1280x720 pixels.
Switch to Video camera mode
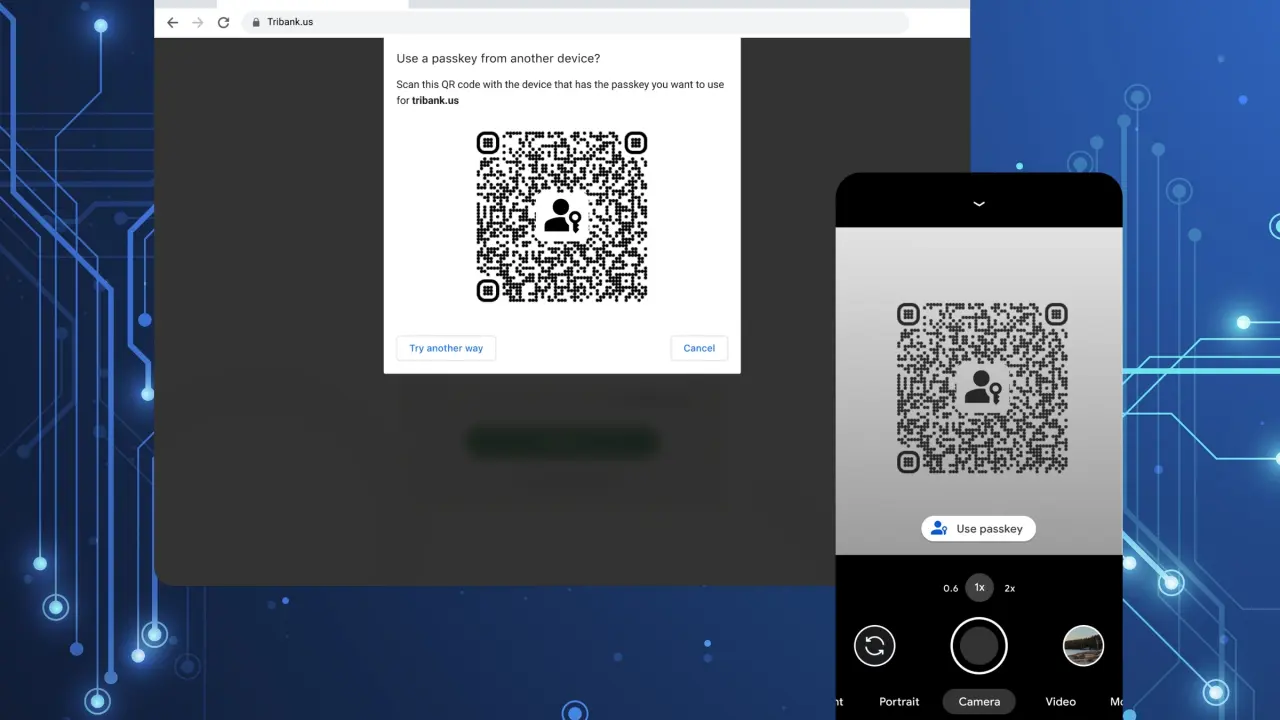click(1060, 701)
